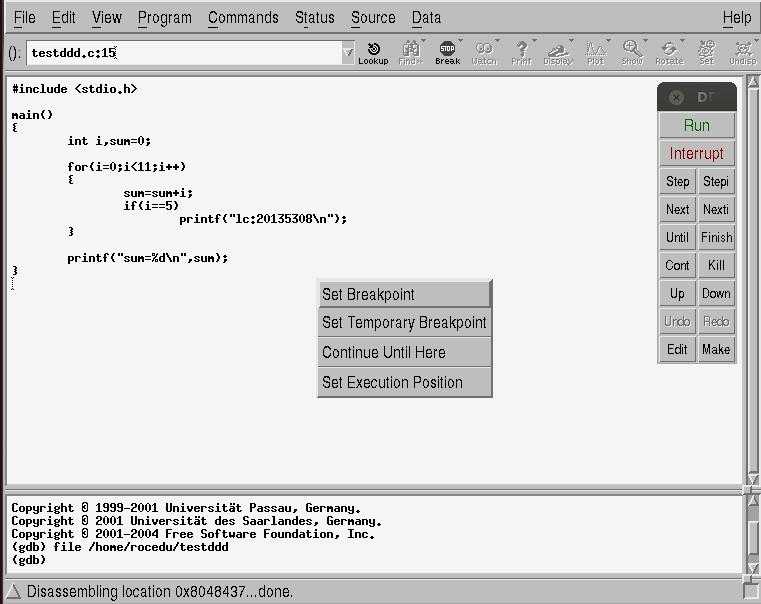Image resolution: width=761 pixels, height=604 pixels.
Task: Expand the Show icon's small dropdown arrow
Action: [x=645, y=41]
